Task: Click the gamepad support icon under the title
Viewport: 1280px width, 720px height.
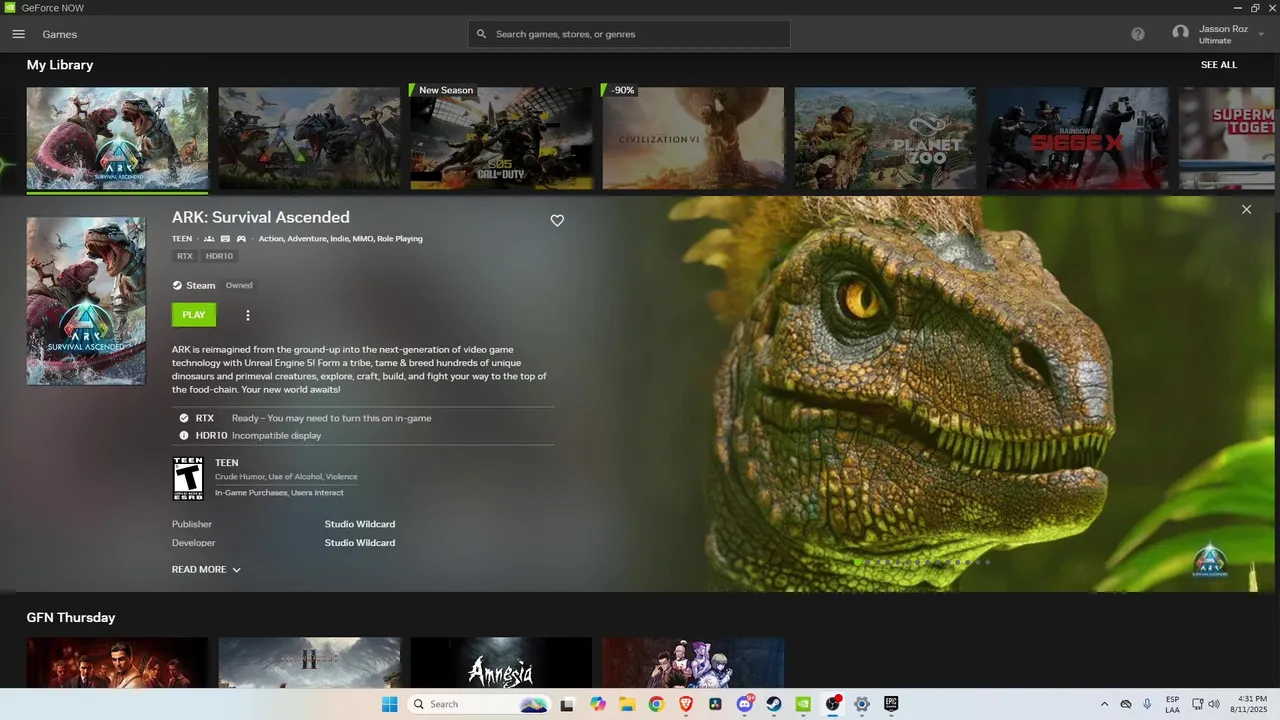Action: tap(241, 239)
